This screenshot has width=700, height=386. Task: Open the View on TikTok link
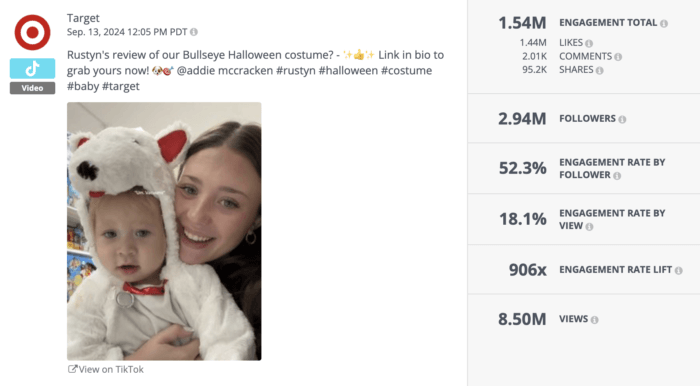tap(106, 369)
